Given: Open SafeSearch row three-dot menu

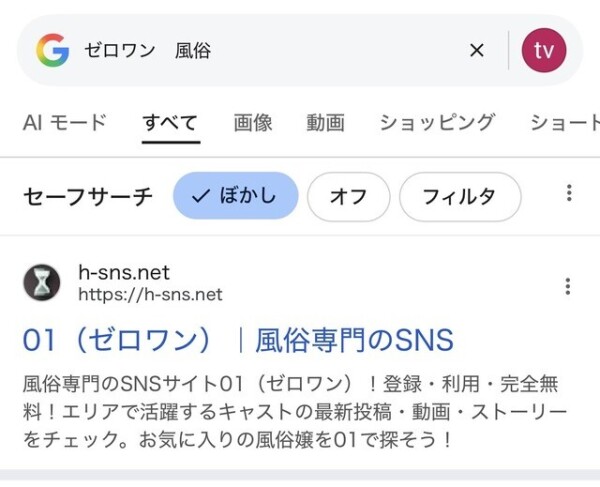Looking at the screenshot, I should click(x=569, y=194).
